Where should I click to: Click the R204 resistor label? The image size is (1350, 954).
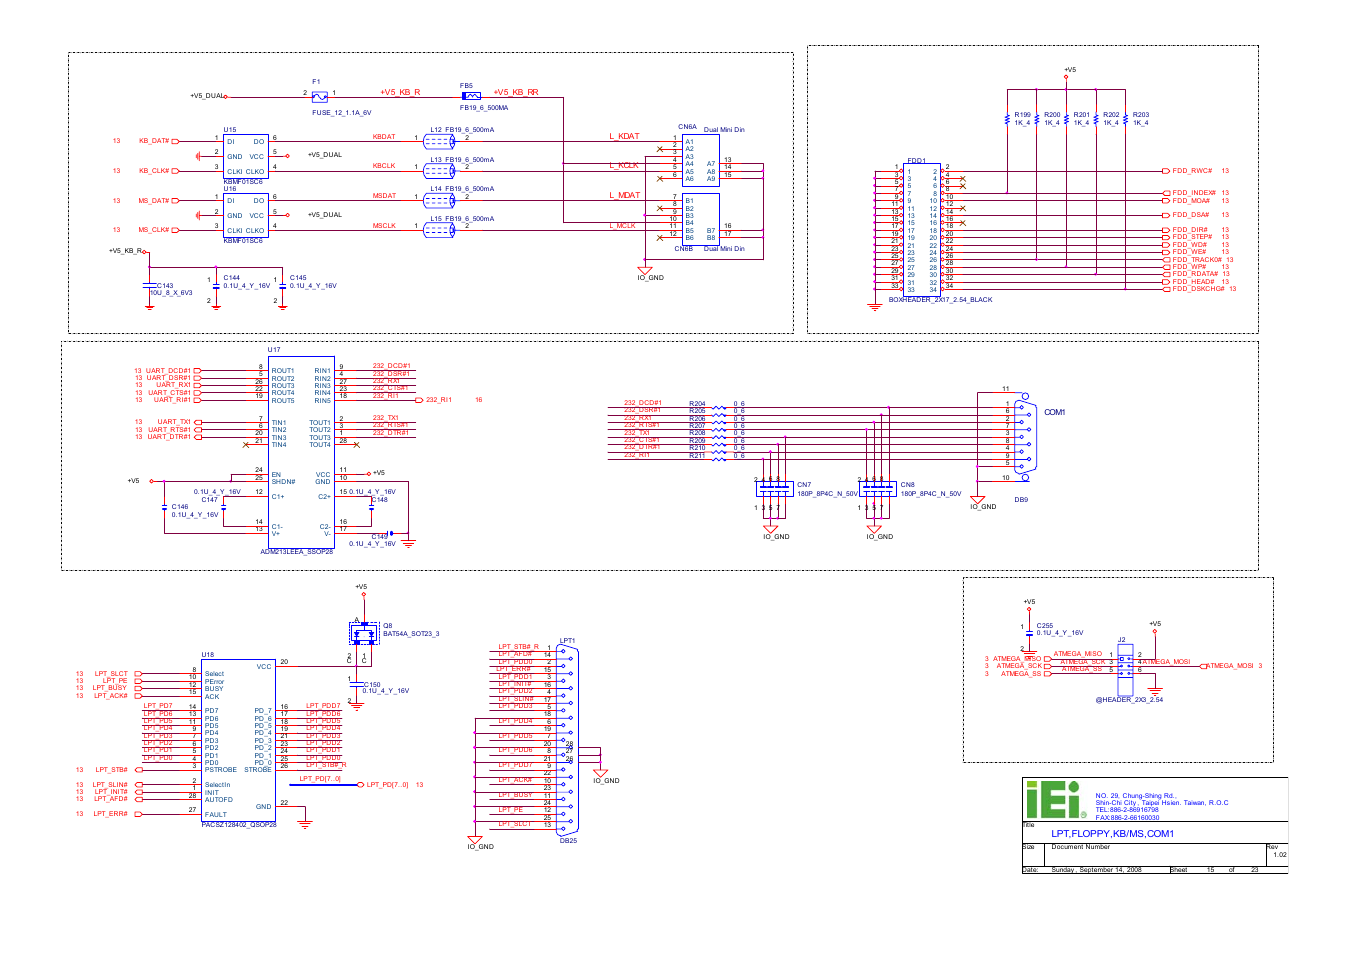pyautogui.click(x=697, y=404)
